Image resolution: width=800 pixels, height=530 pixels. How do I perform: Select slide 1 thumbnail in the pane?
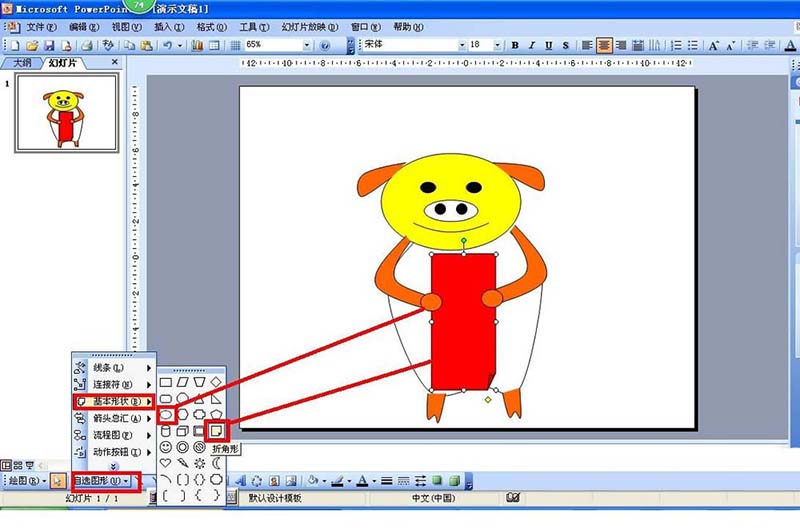click(67, 112)
